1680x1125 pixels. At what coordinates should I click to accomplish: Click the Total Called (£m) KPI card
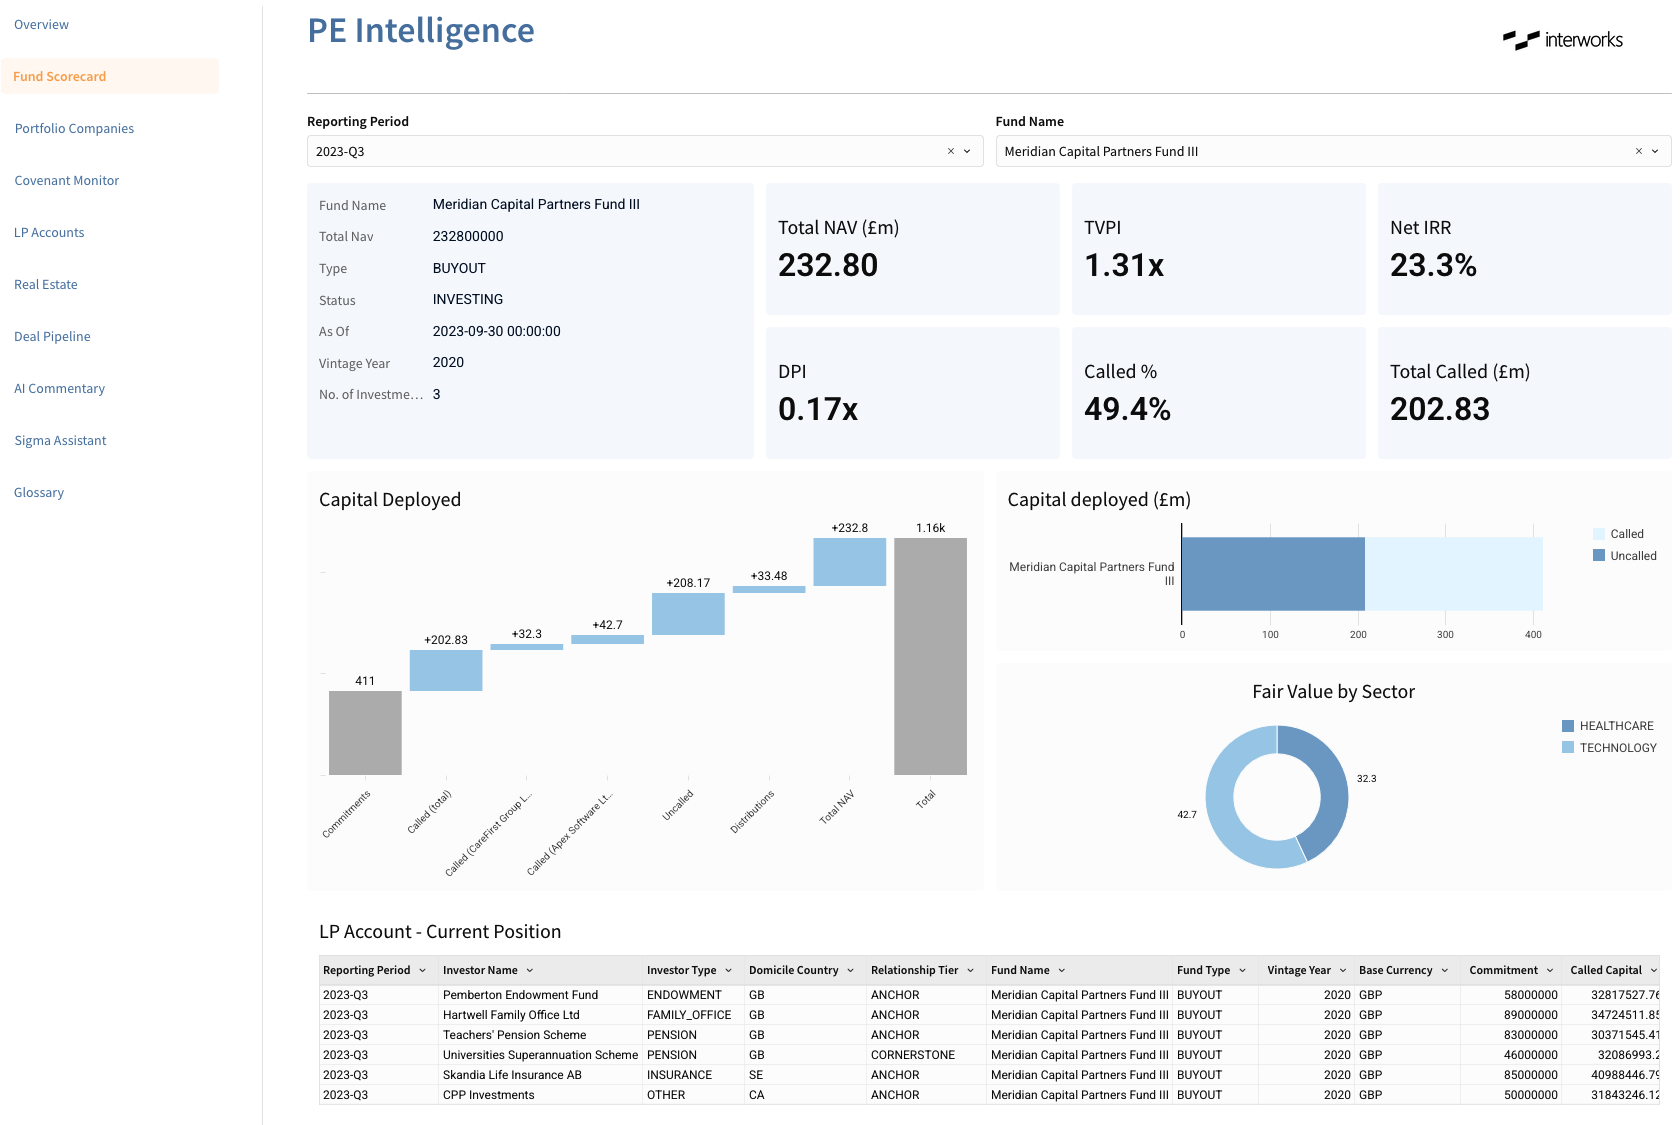1525,393
